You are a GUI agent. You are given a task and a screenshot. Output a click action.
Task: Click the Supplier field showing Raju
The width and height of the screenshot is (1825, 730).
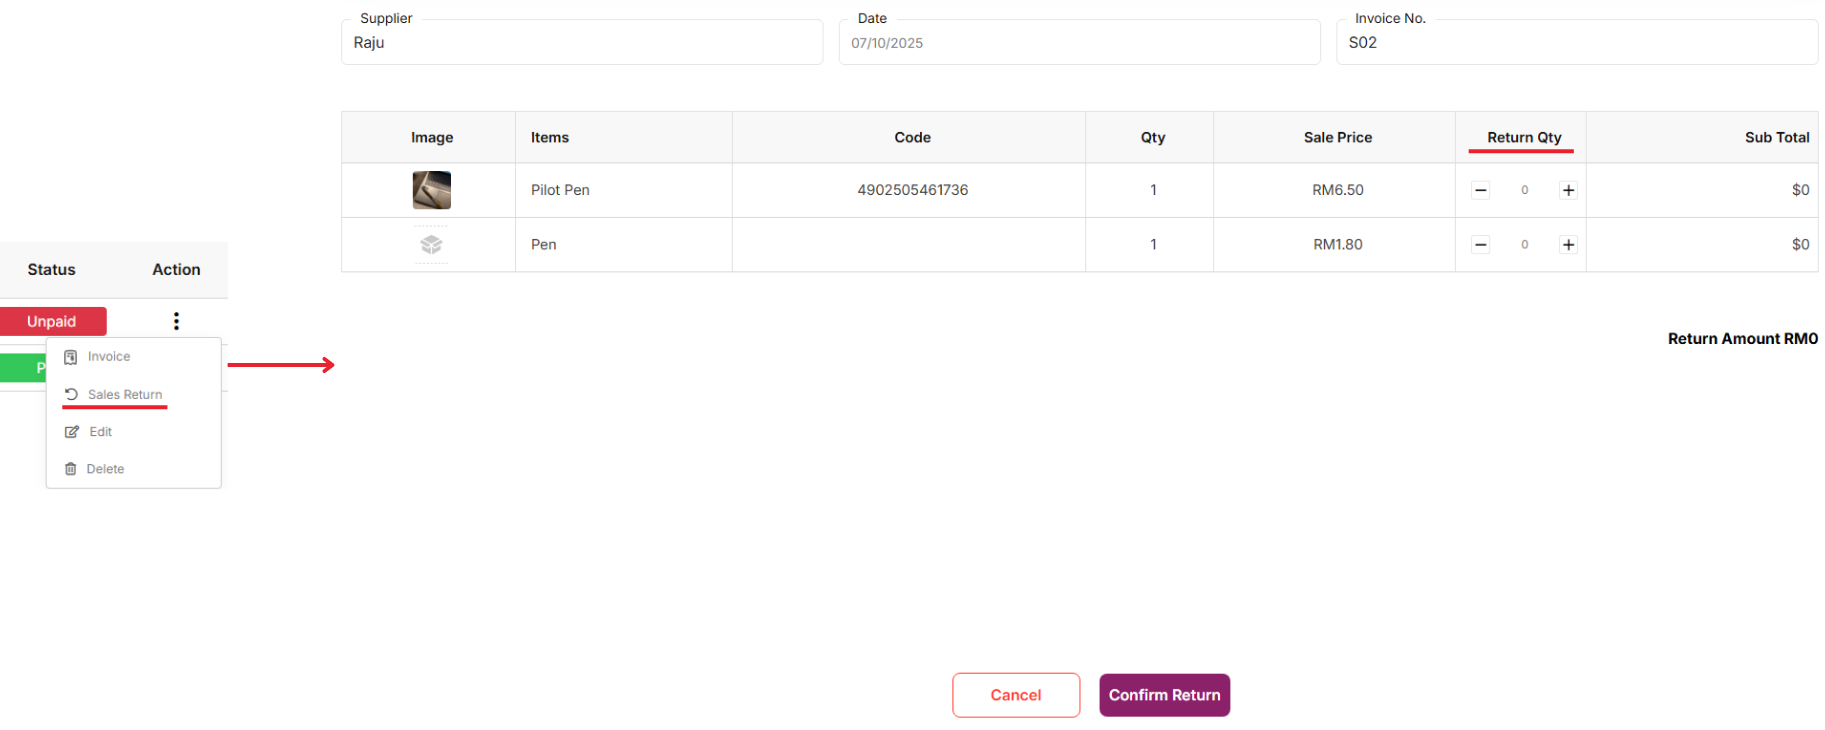pos(581,43)
